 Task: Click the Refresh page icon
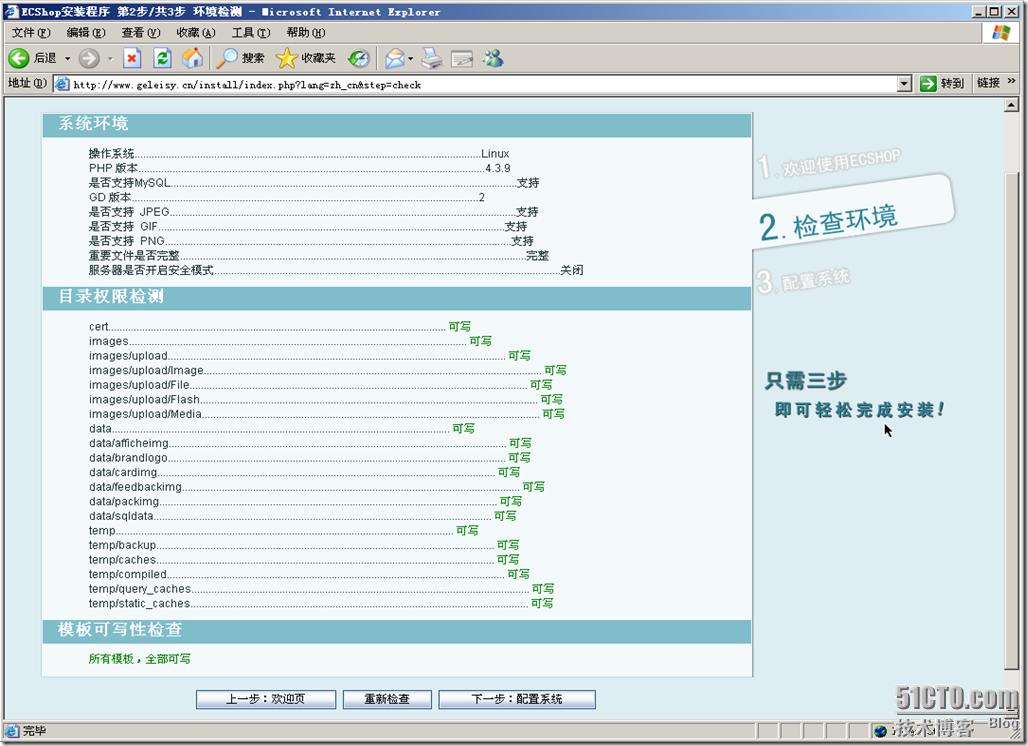[163, 58]
